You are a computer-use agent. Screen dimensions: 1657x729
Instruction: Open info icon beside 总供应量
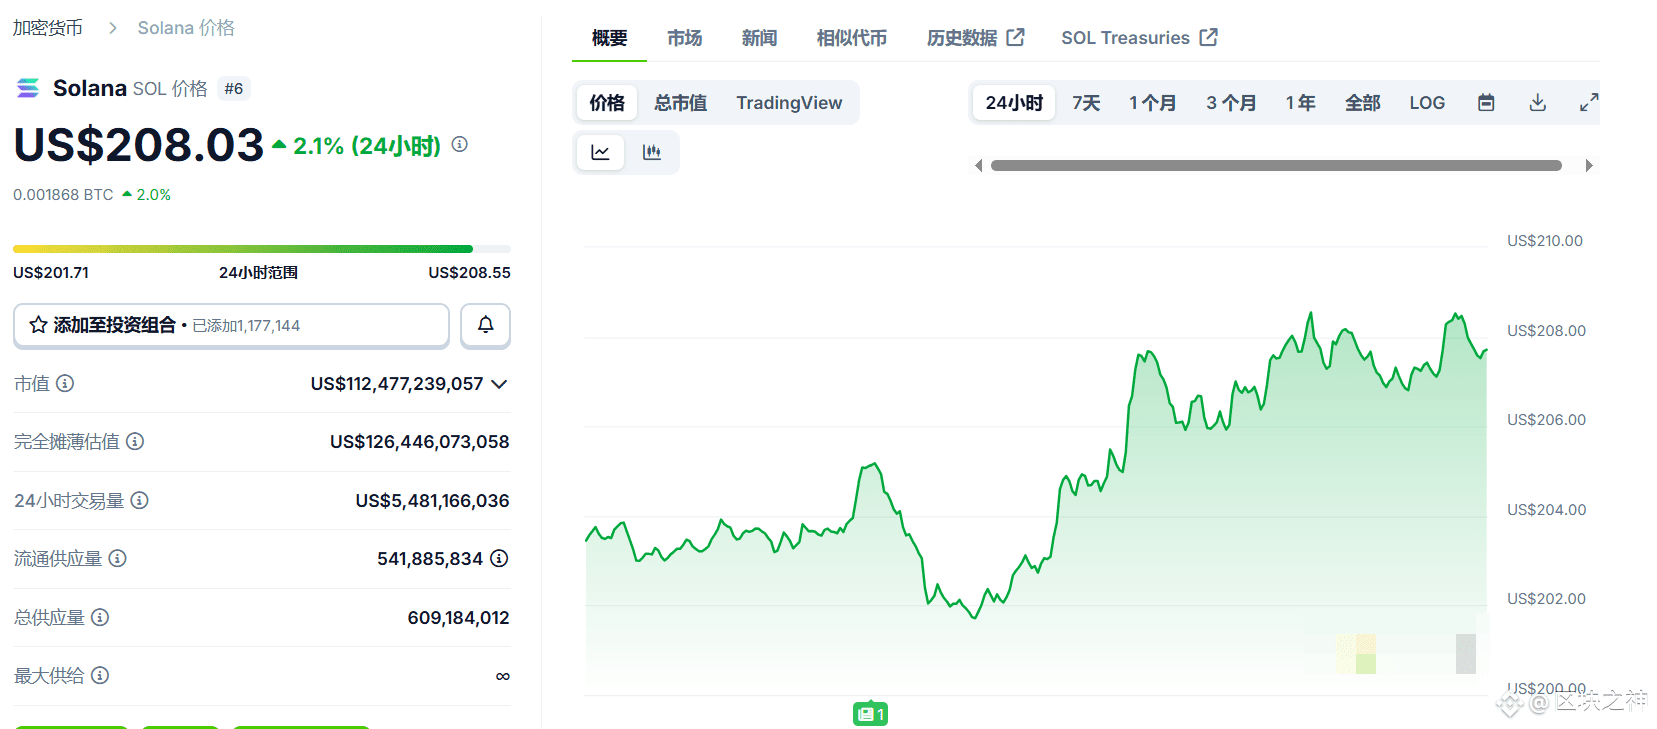pyautogui.click(x=100, y=617)
